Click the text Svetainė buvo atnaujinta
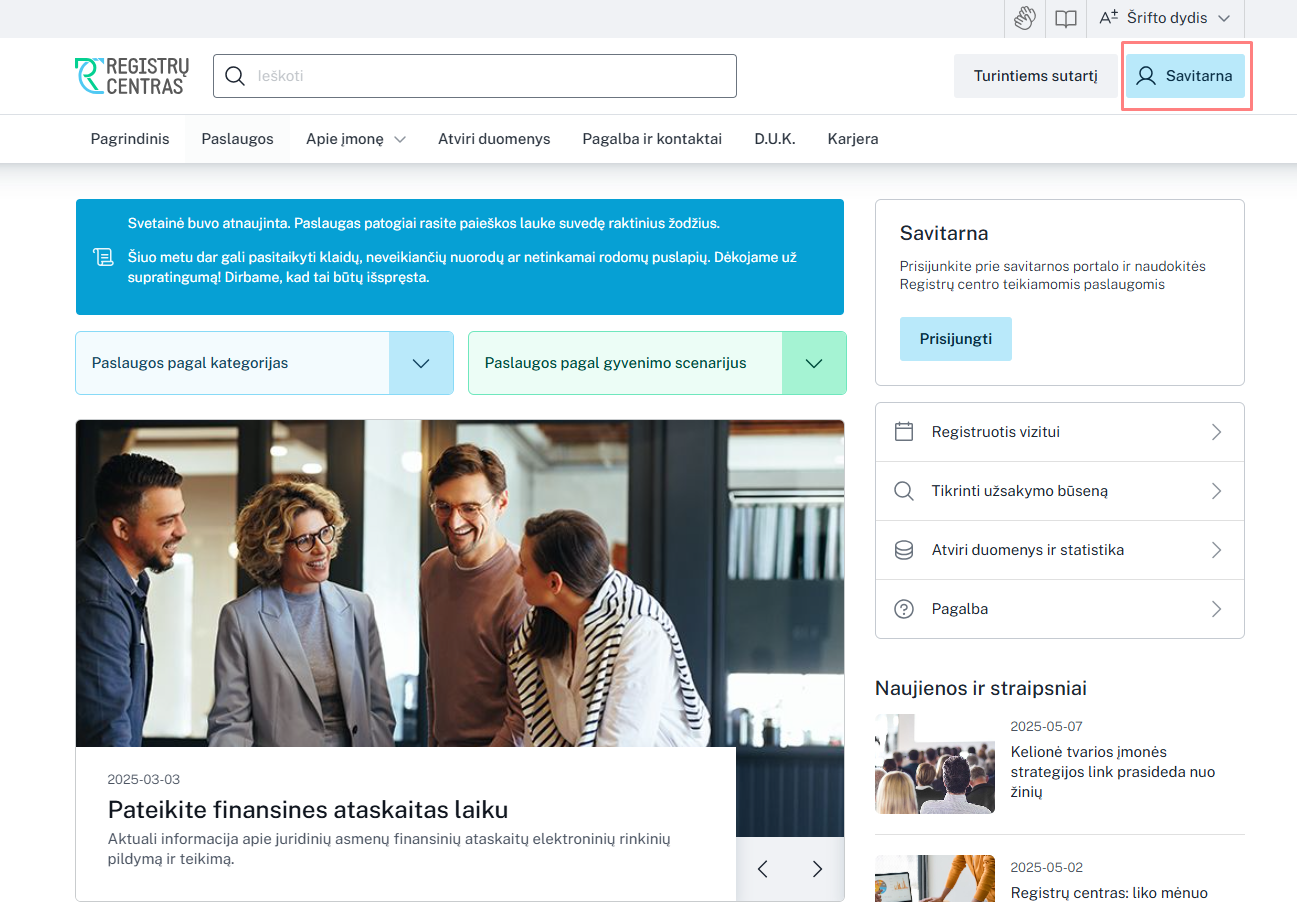1297x902 pixels. (x=209, y=223)
